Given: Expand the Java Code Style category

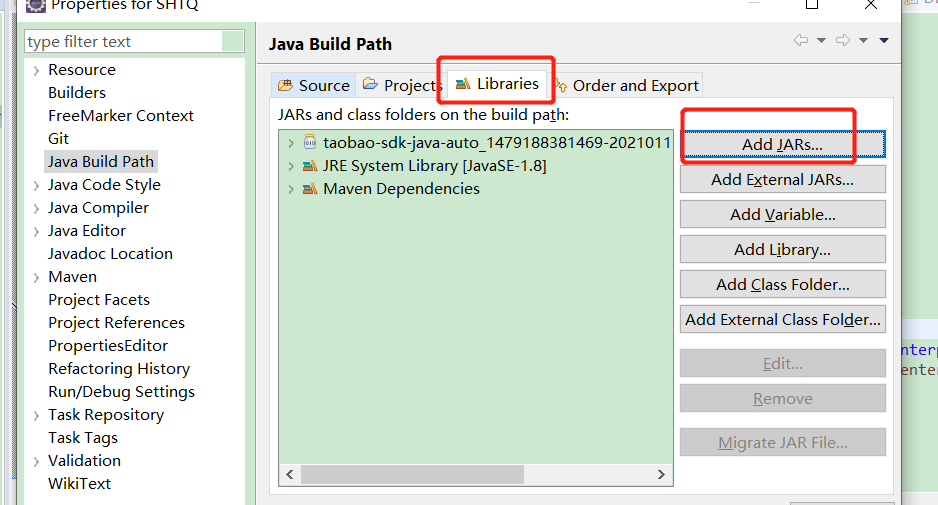Looking at the screenshot, I should click(x=36, y=185).
